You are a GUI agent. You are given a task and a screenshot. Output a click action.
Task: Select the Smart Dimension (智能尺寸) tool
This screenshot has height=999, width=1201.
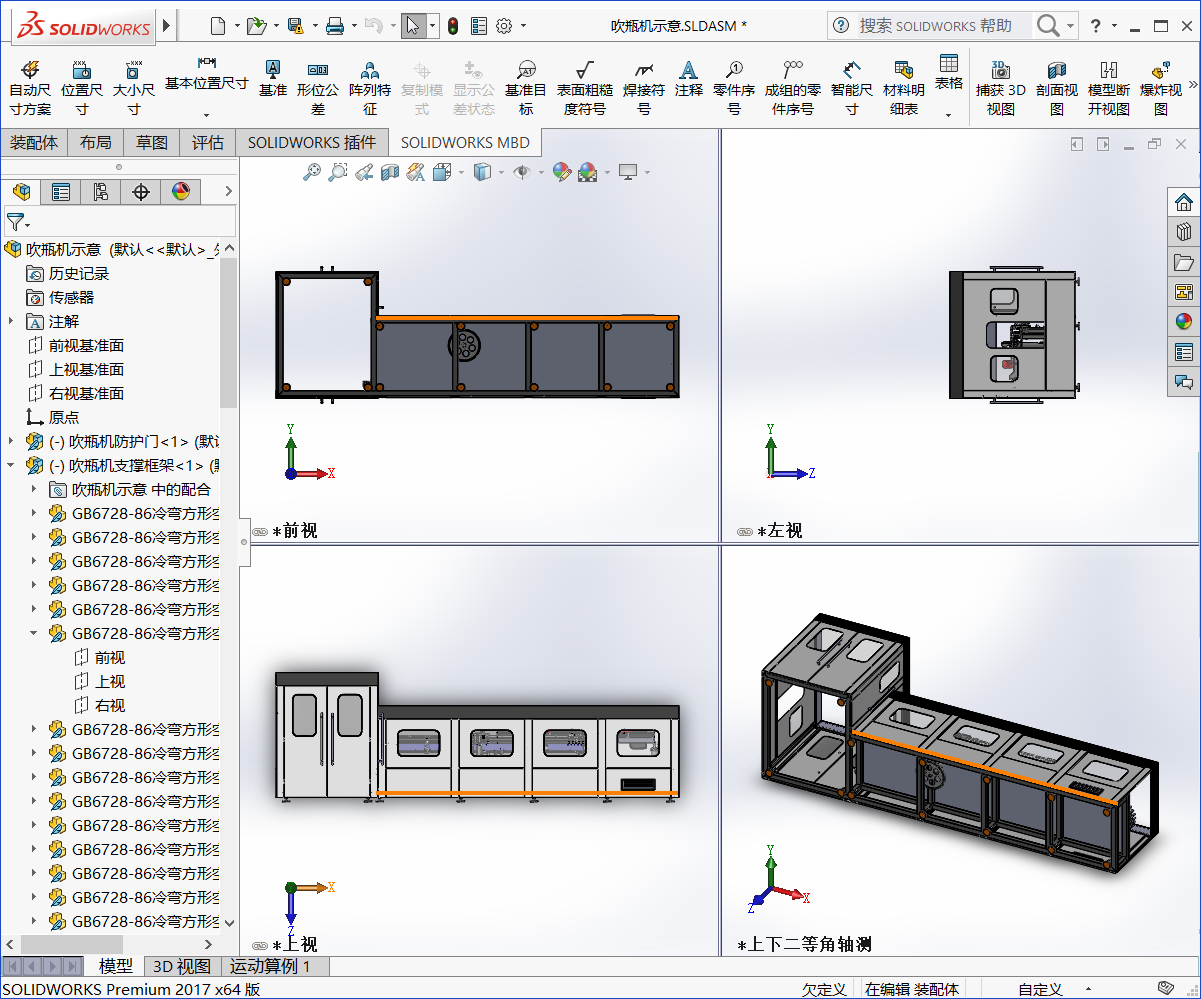tap(852, 87)
